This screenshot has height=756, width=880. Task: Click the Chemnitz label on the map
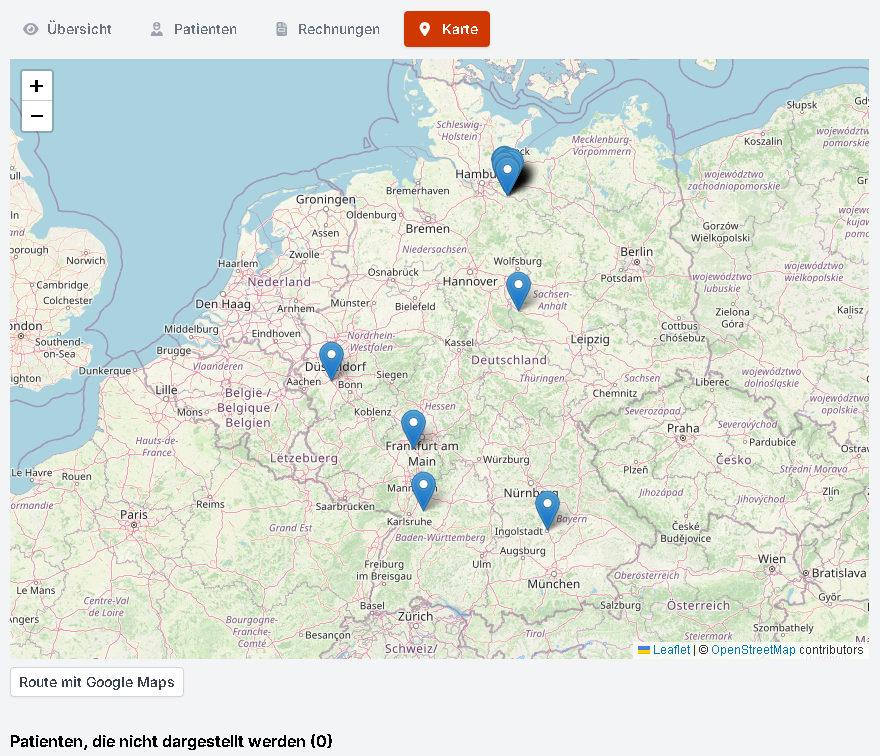point(615,393)
